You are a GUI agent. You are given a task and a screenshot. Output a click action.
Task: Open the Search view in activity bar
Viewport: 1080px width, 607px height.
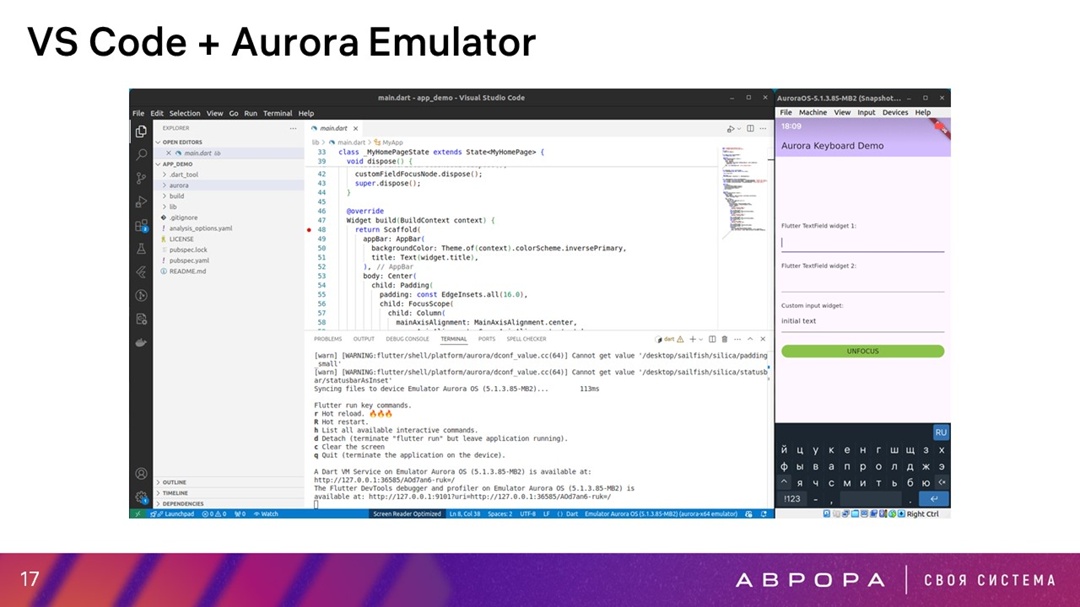pos(141,154)
